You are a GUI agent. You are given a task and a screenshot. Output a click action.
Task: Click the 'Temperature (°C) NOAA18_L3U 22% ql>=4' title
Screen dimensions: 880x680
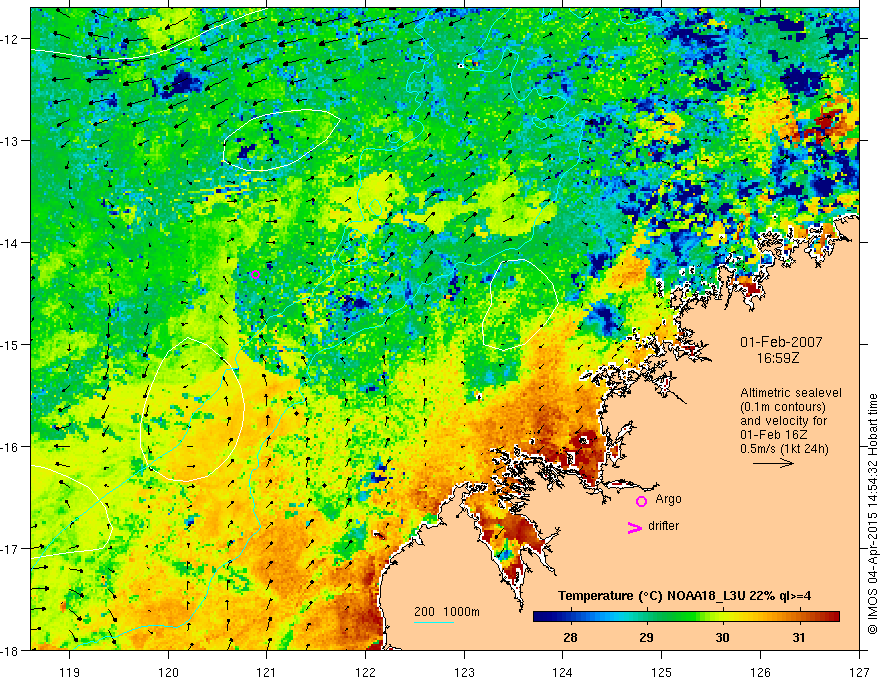click(684, 596)
